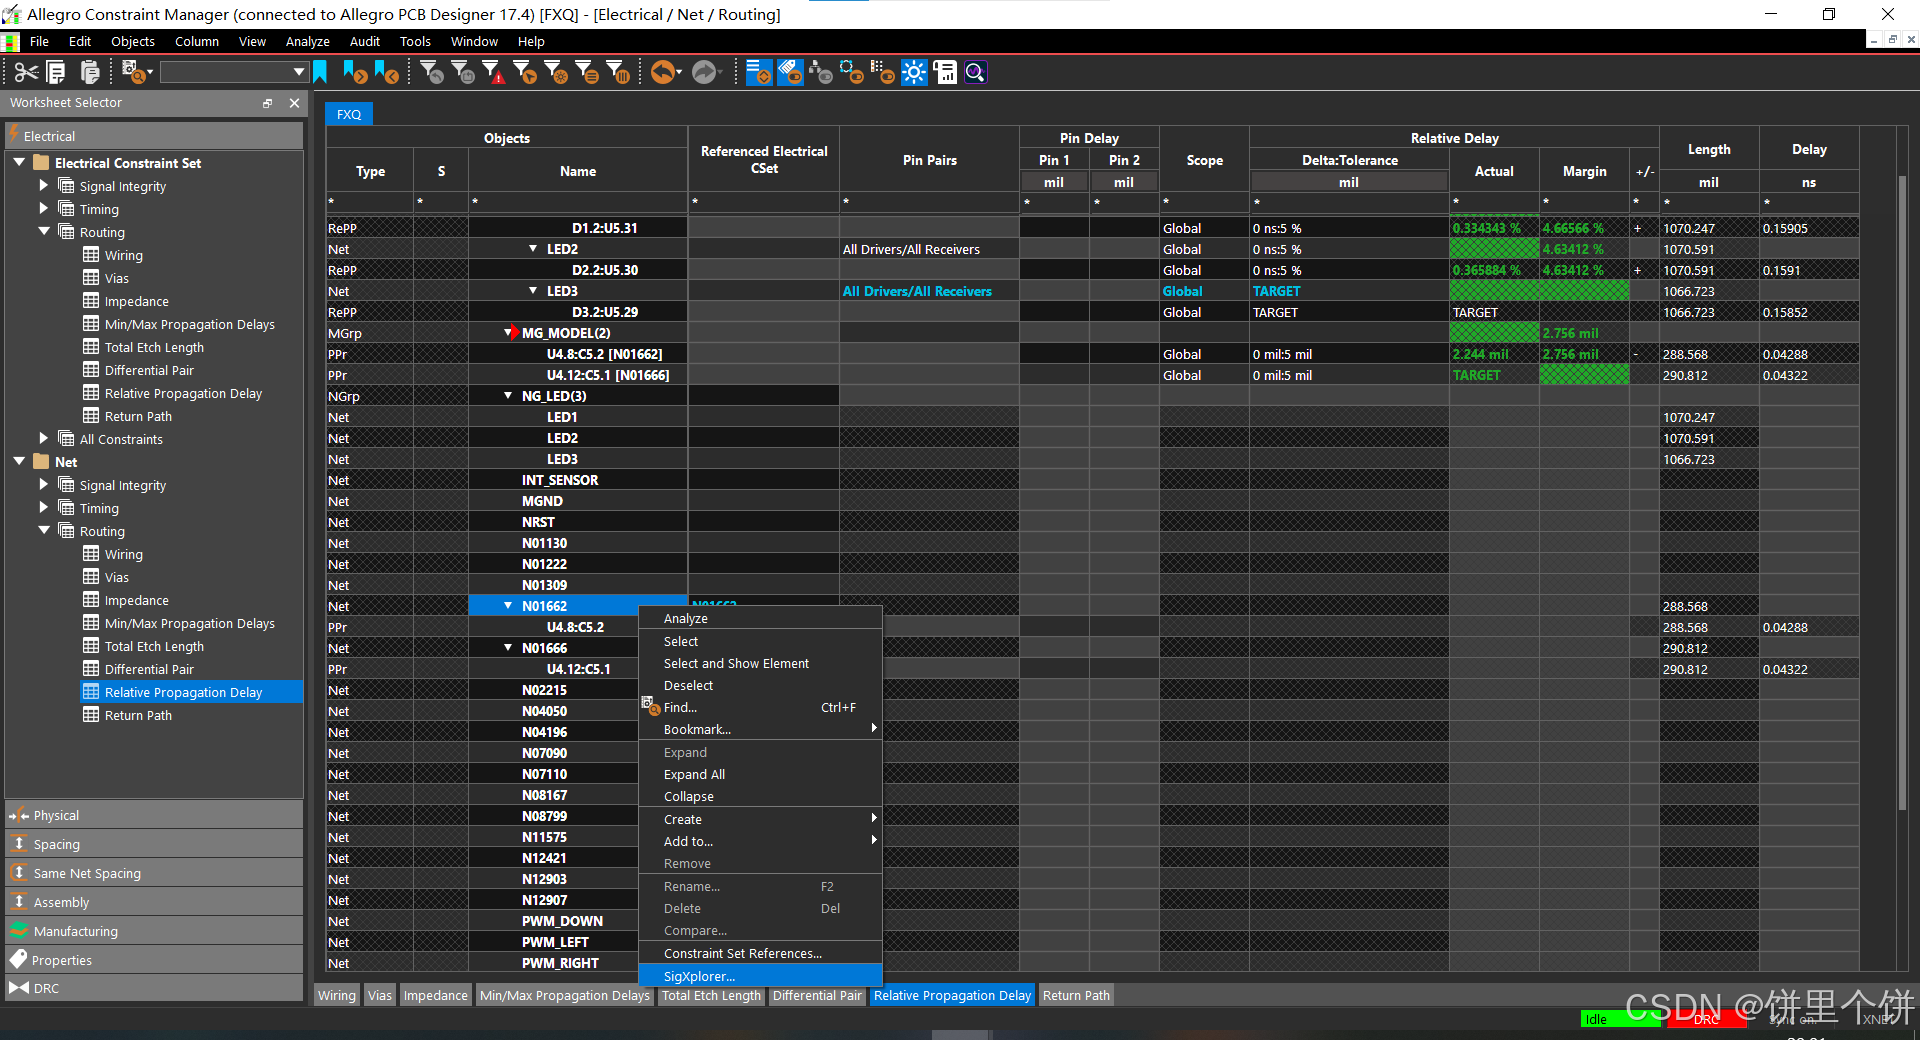Click the PWM_DOWN net name cell
This screenshot has height=1040, width=1920.
click(x=562, y=921)
